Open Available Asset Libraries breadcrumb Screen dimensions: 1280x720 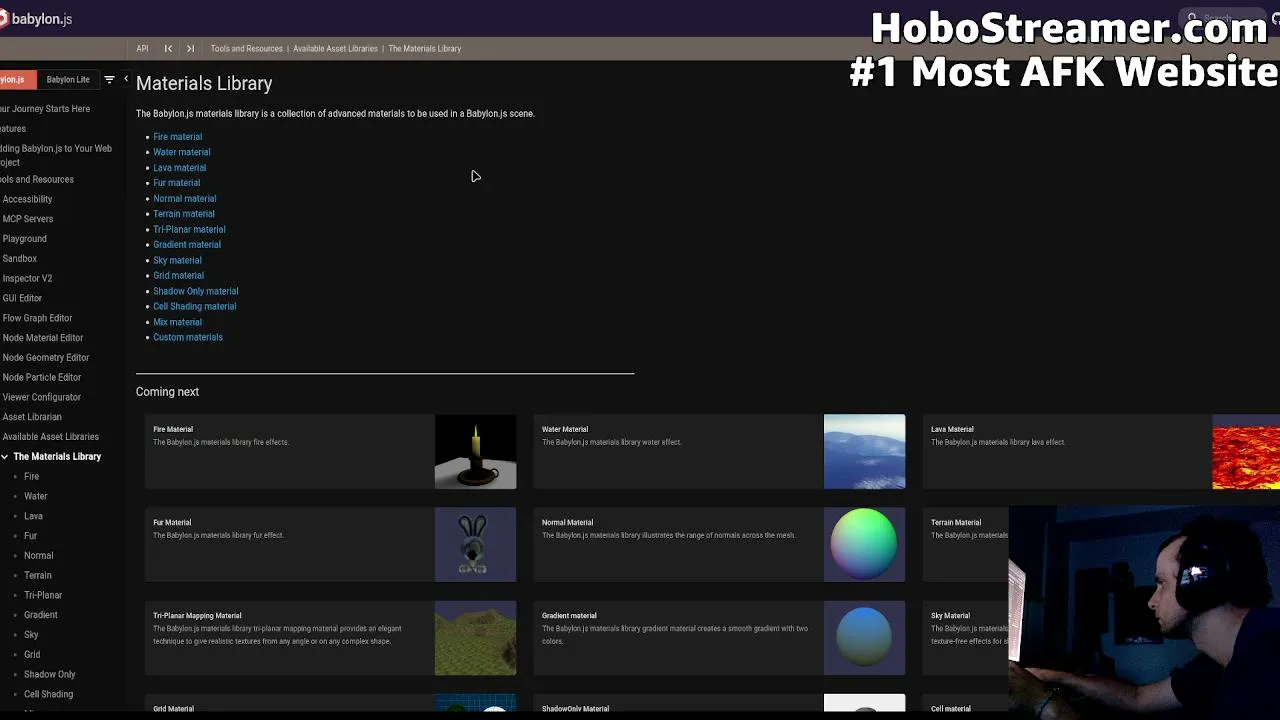pyautogui.click(x=335, y=49)
